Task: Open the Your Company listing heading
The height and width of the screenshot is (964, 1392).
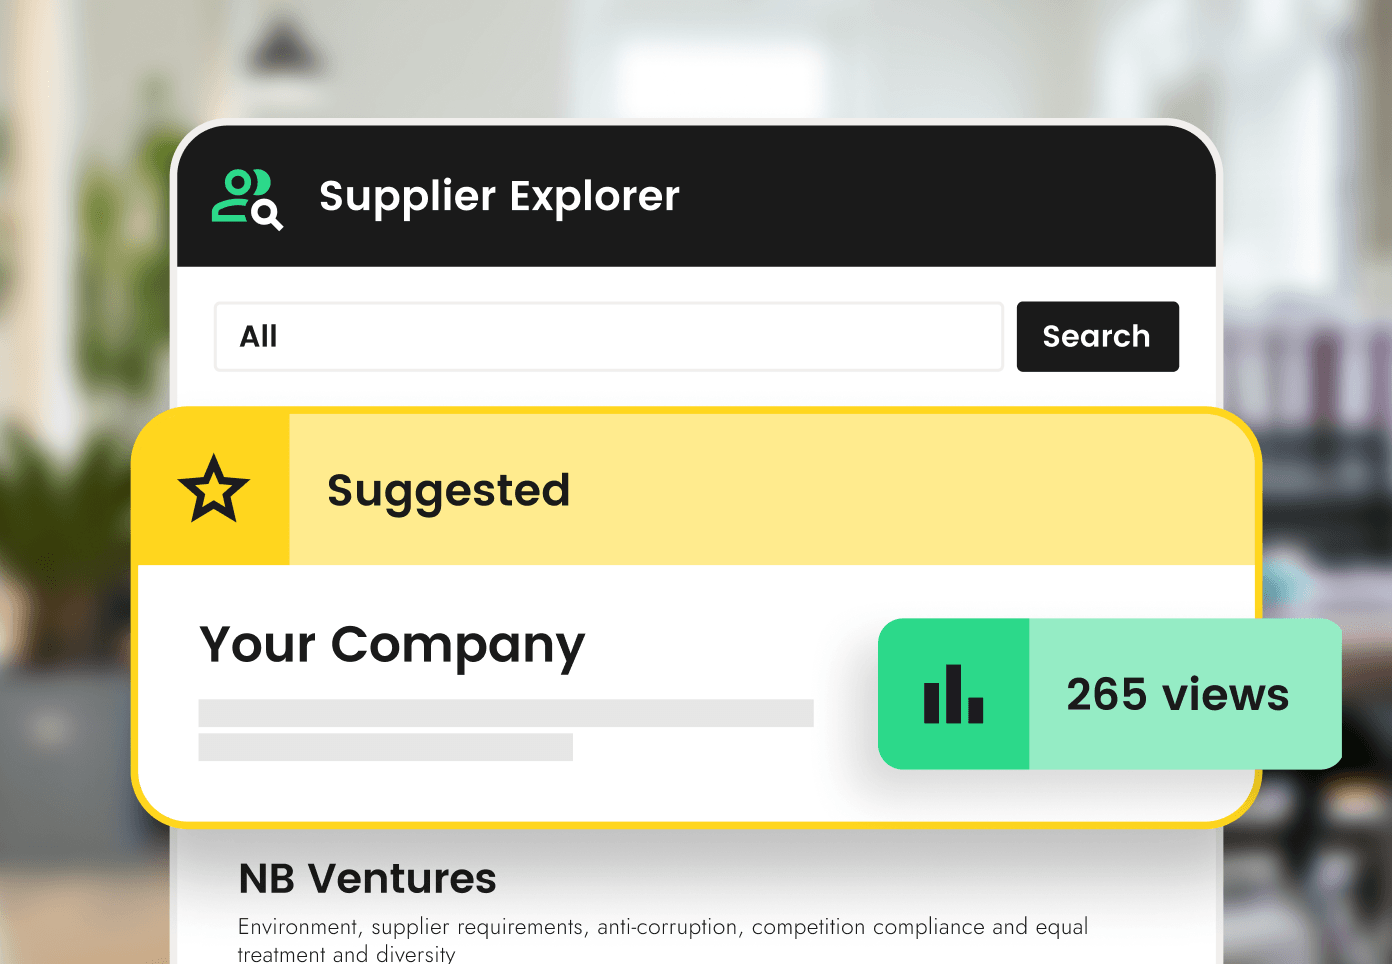Action: click(392, 645)
